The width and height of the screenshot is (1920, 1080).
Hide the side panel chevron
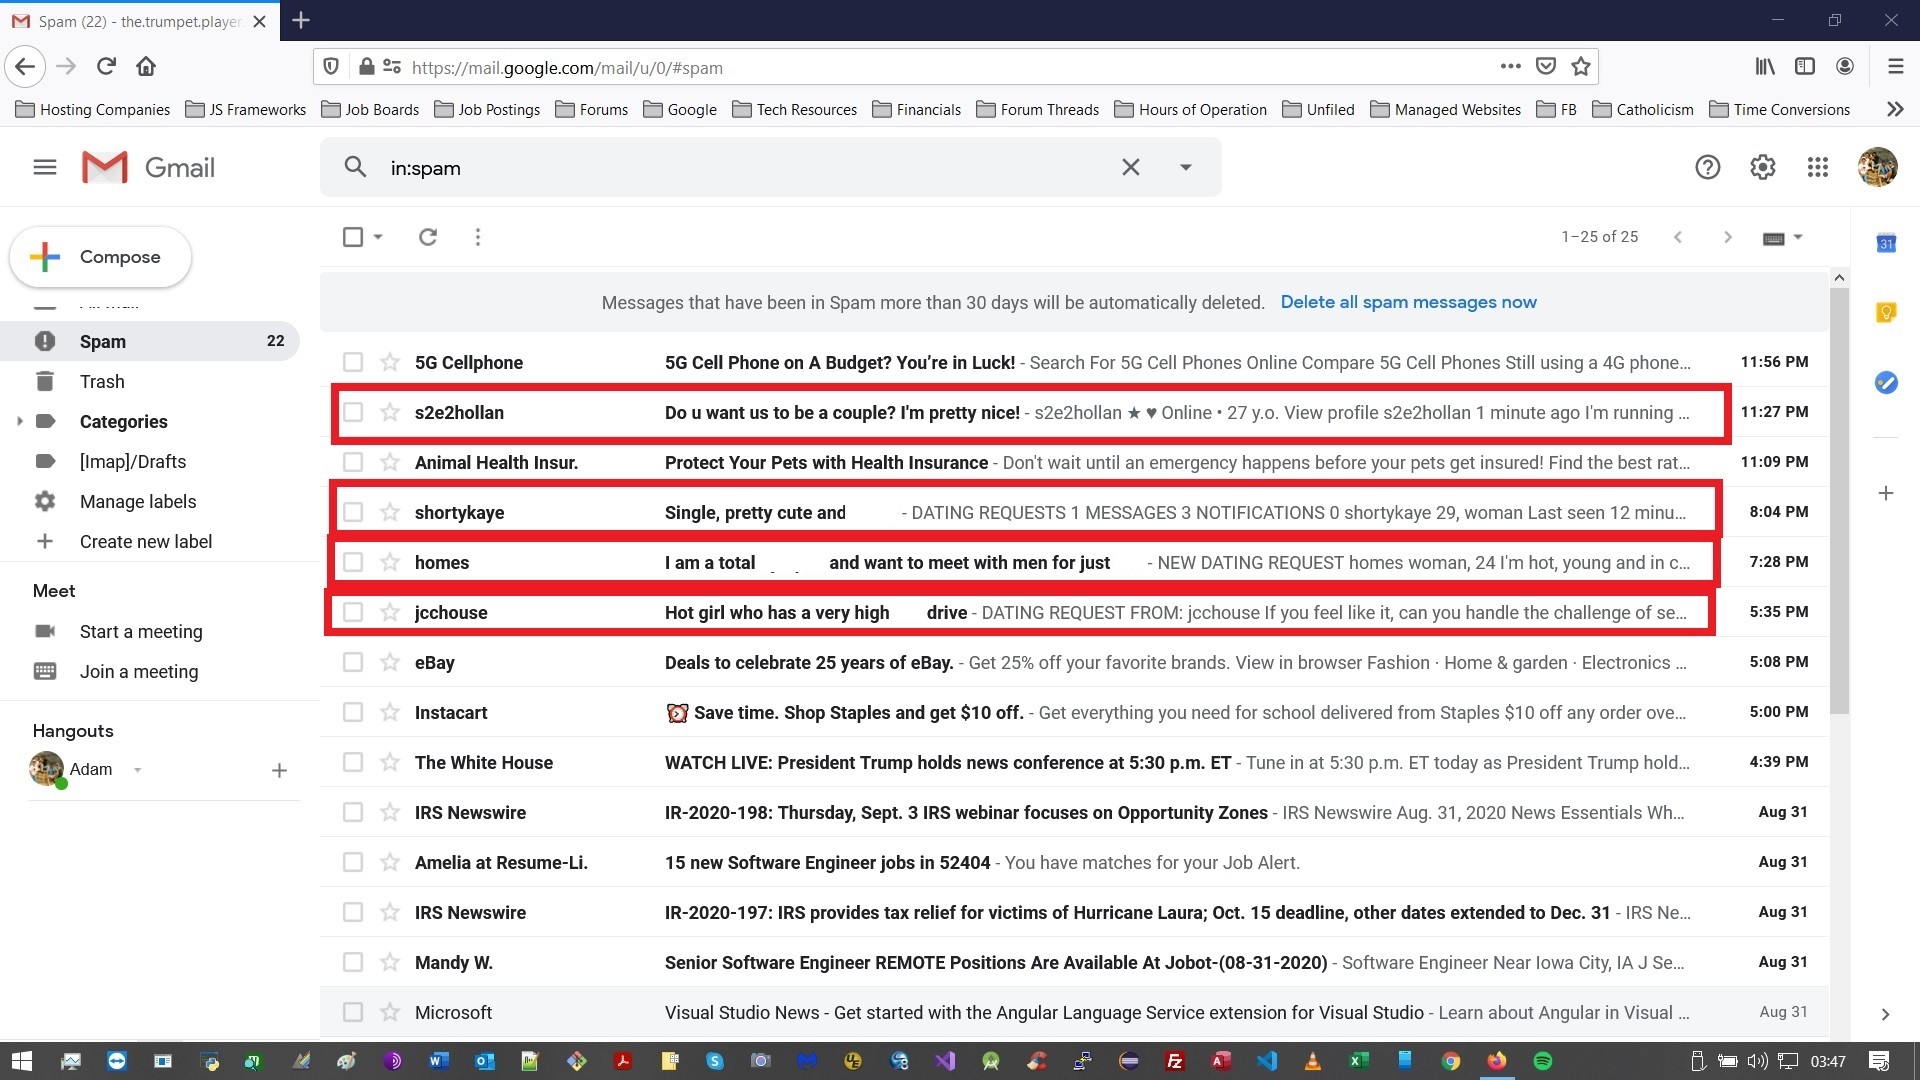click(1885, 1014)
